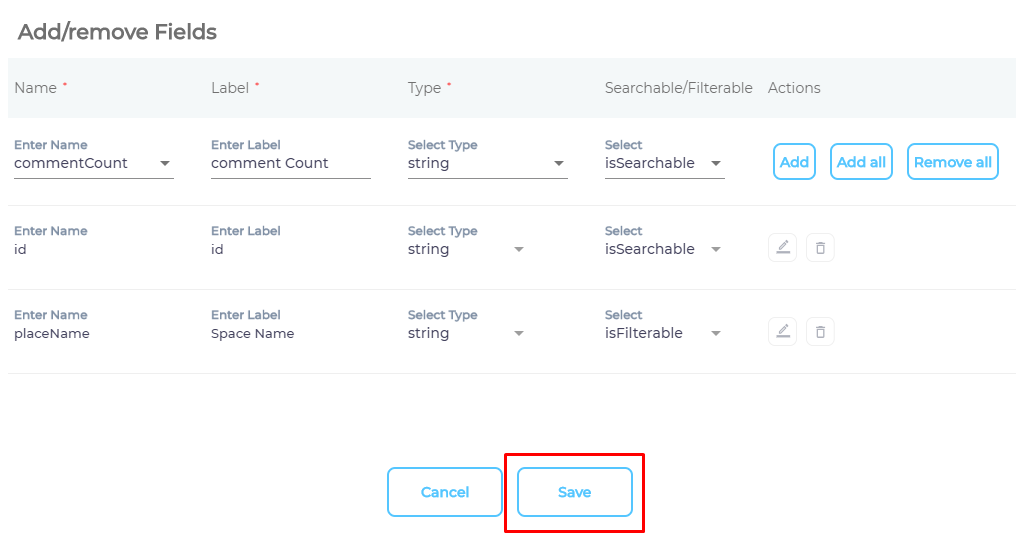Expand type dropdown for the id row
This screenshot has width=1027, height=544.
click(518, 249)
